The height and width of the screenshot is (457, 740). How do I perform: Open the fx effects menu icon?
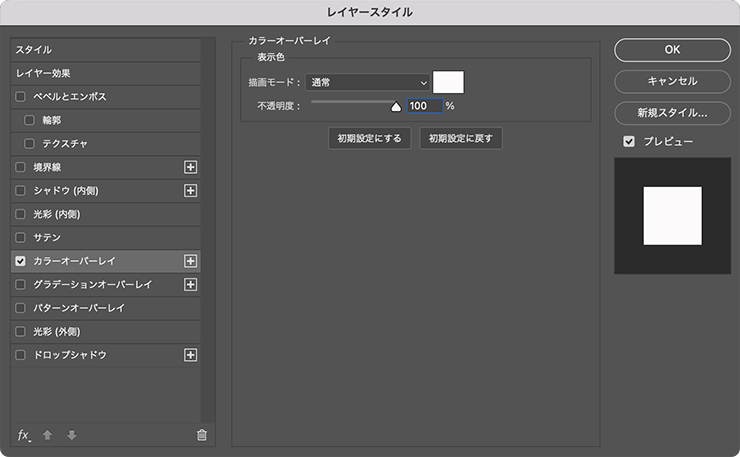tap(24, 435)
